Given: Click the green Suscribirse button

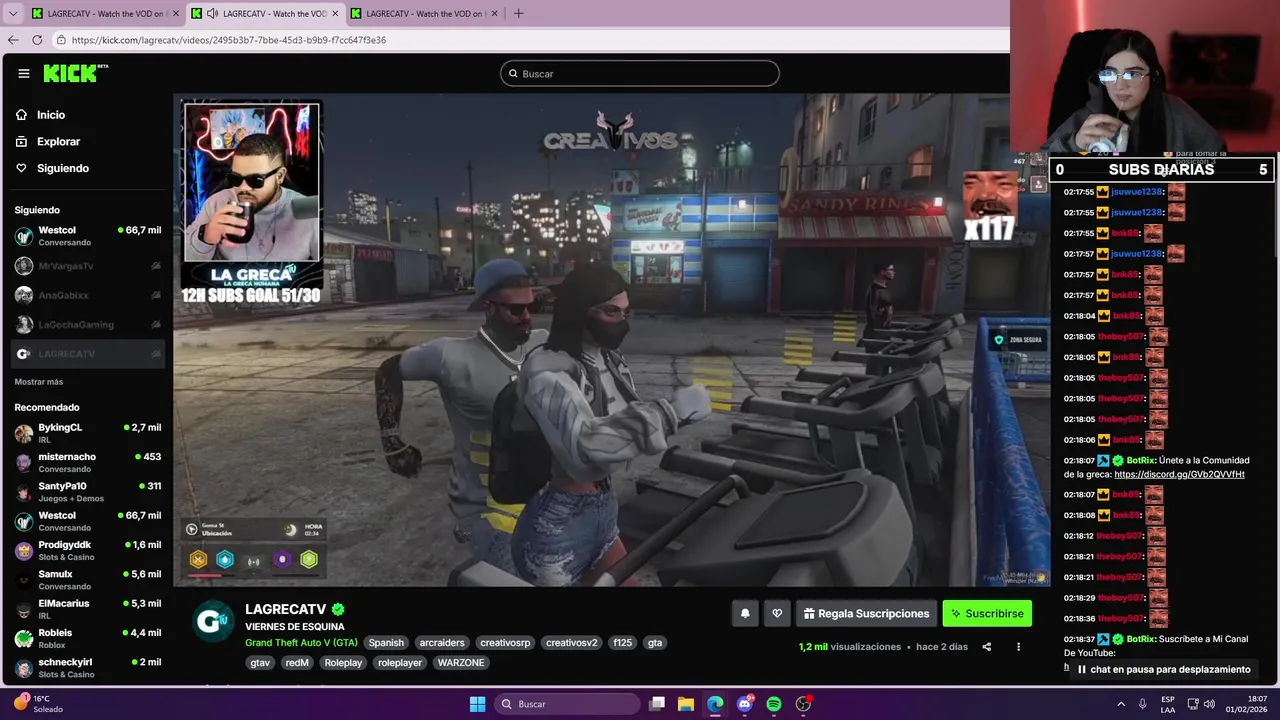Looking at the screenshot, I should click(987, 614).
